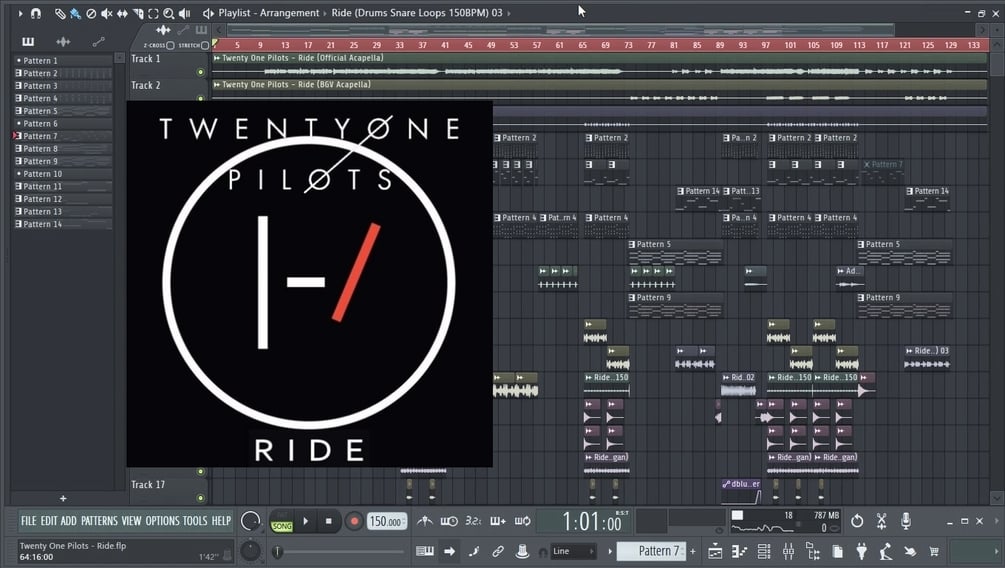
Task: Click the undo history circular arrow icon
Action: [x=857, y=521]
